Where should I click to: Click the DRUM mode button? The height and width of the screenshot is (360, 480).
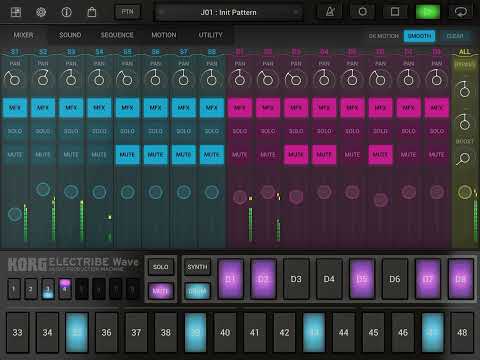click(197, 291)
